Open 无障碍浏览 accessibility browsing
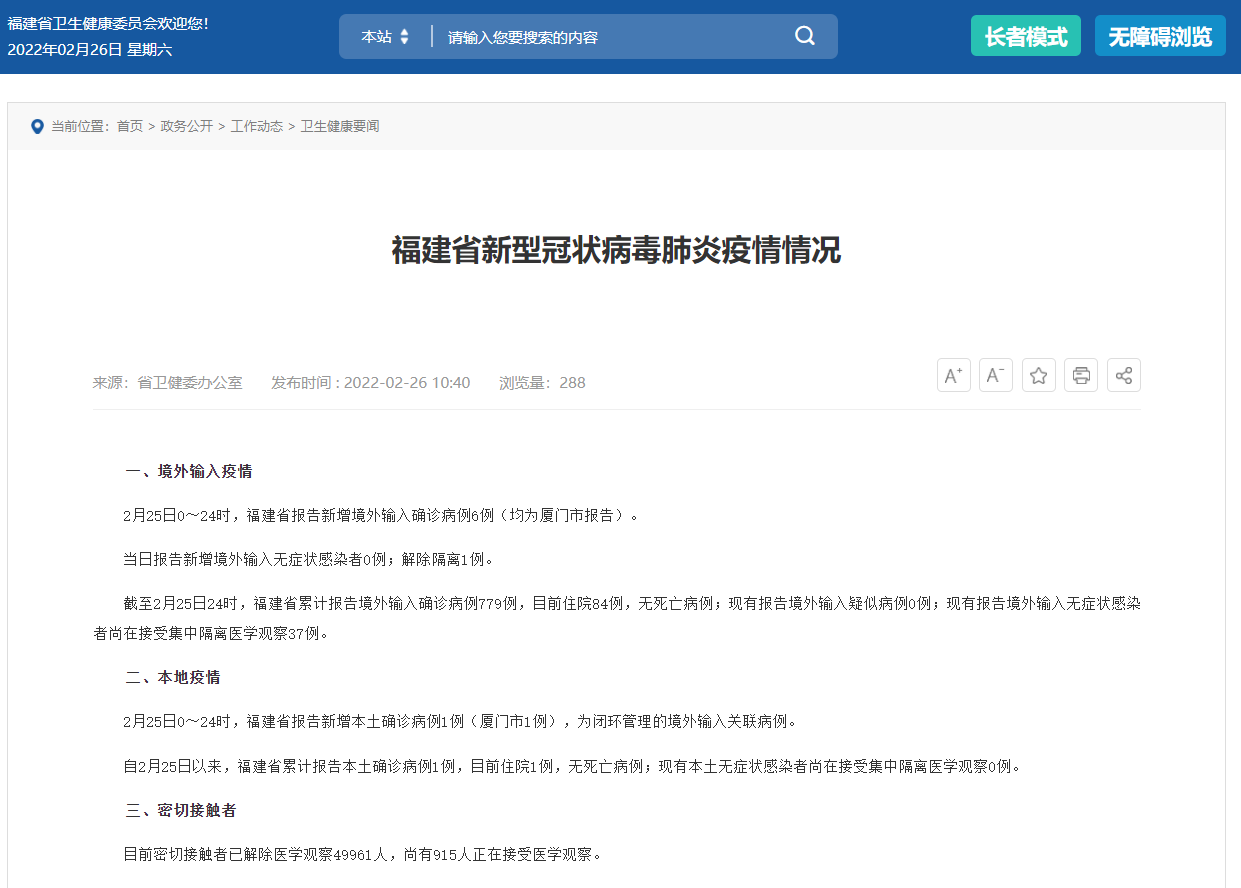The image size is (1241, 888). [1160, 36]
